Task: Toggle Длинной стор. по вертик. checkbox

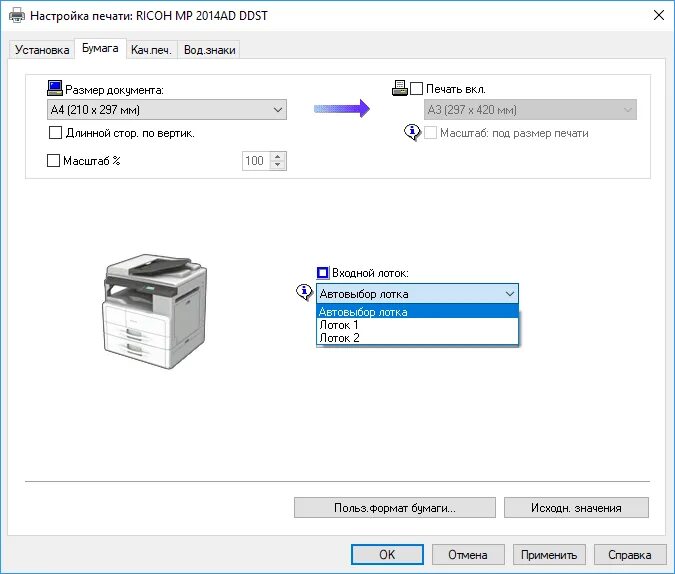Action: 55,133
